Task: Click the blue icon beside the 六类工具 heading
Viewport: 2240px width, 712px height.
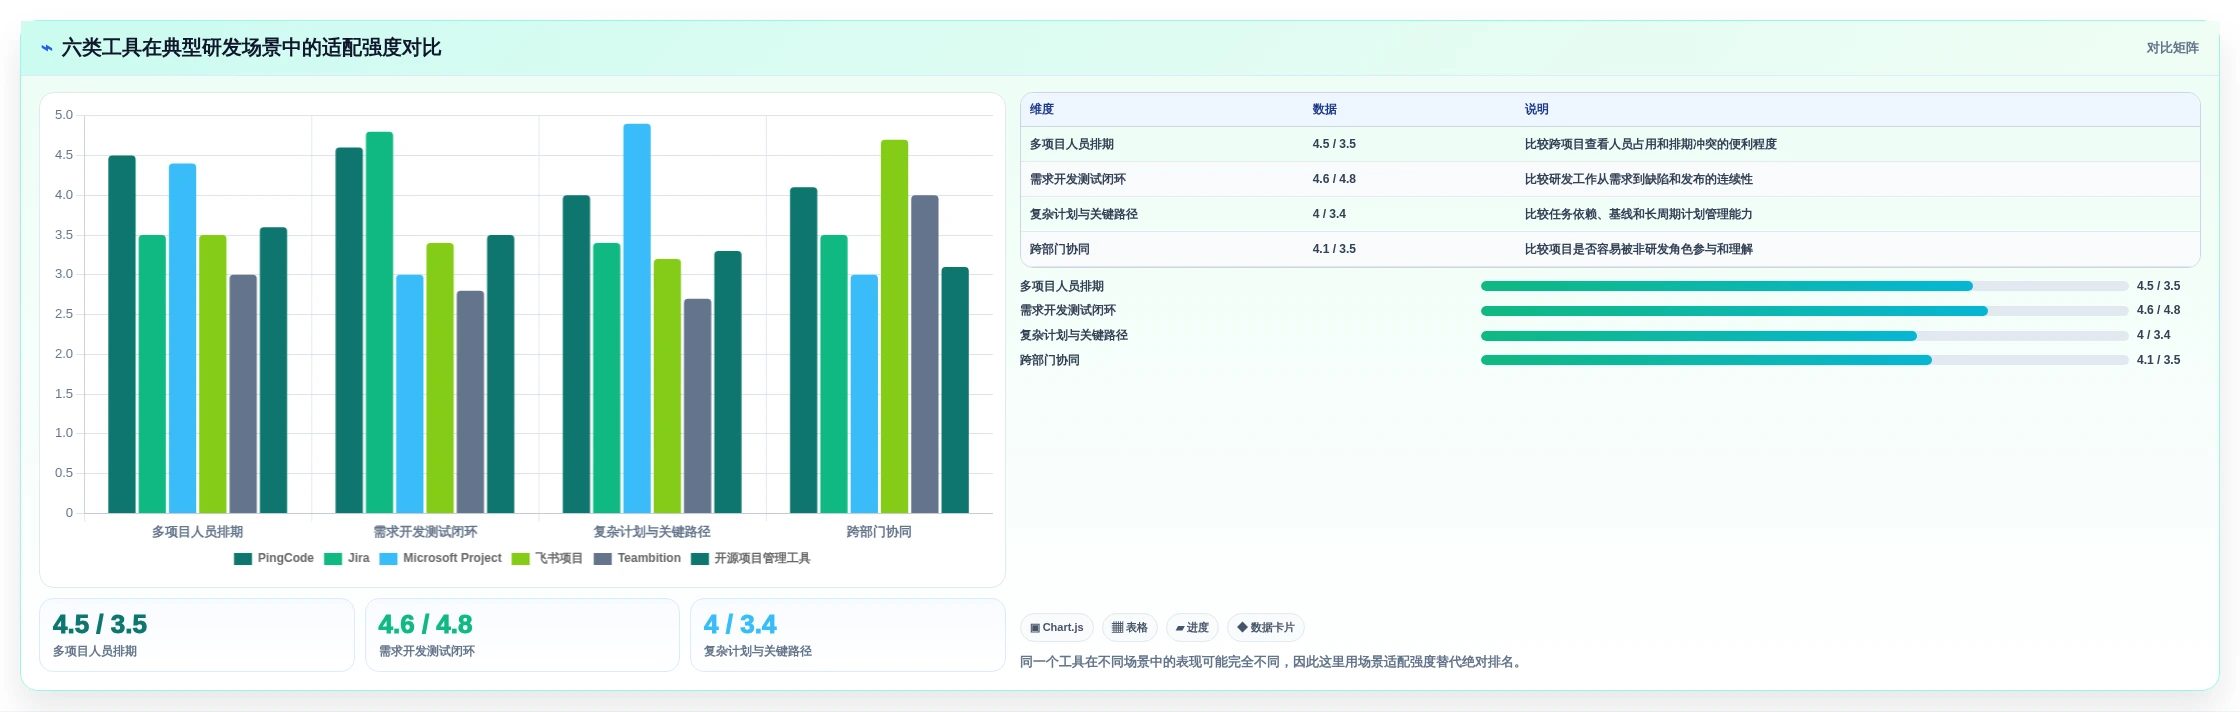Action: [46, 48]
